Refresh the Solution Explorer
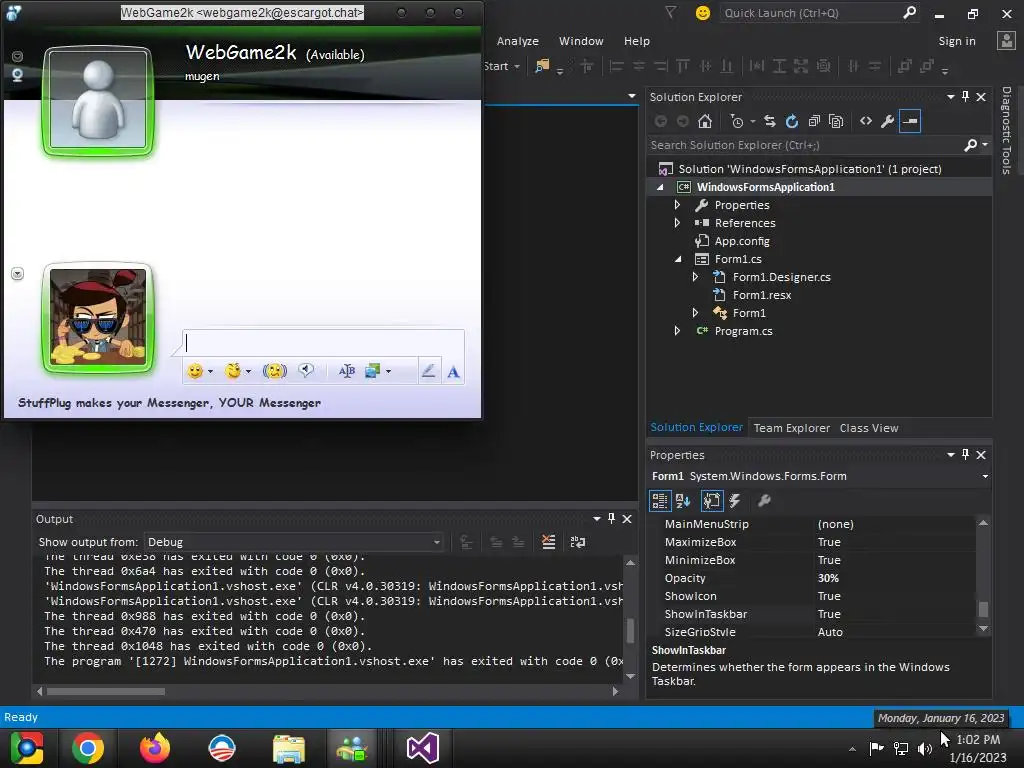This screenshot has width=1024, height=768. [792, 121]
